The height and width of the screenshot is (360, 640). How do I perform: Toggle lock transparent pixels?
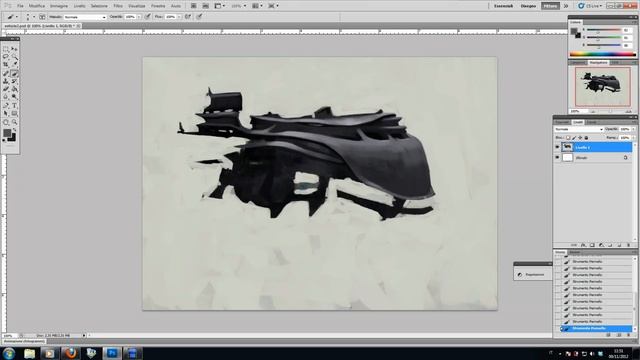[568, 138]
